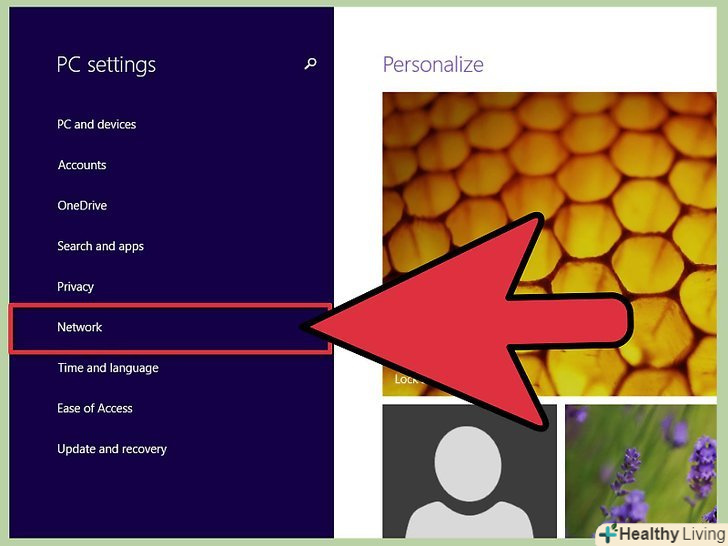Open Search and apps settings
Image resolution: width=728 pixels, height=546 pixels.
[x=100, y=246]
